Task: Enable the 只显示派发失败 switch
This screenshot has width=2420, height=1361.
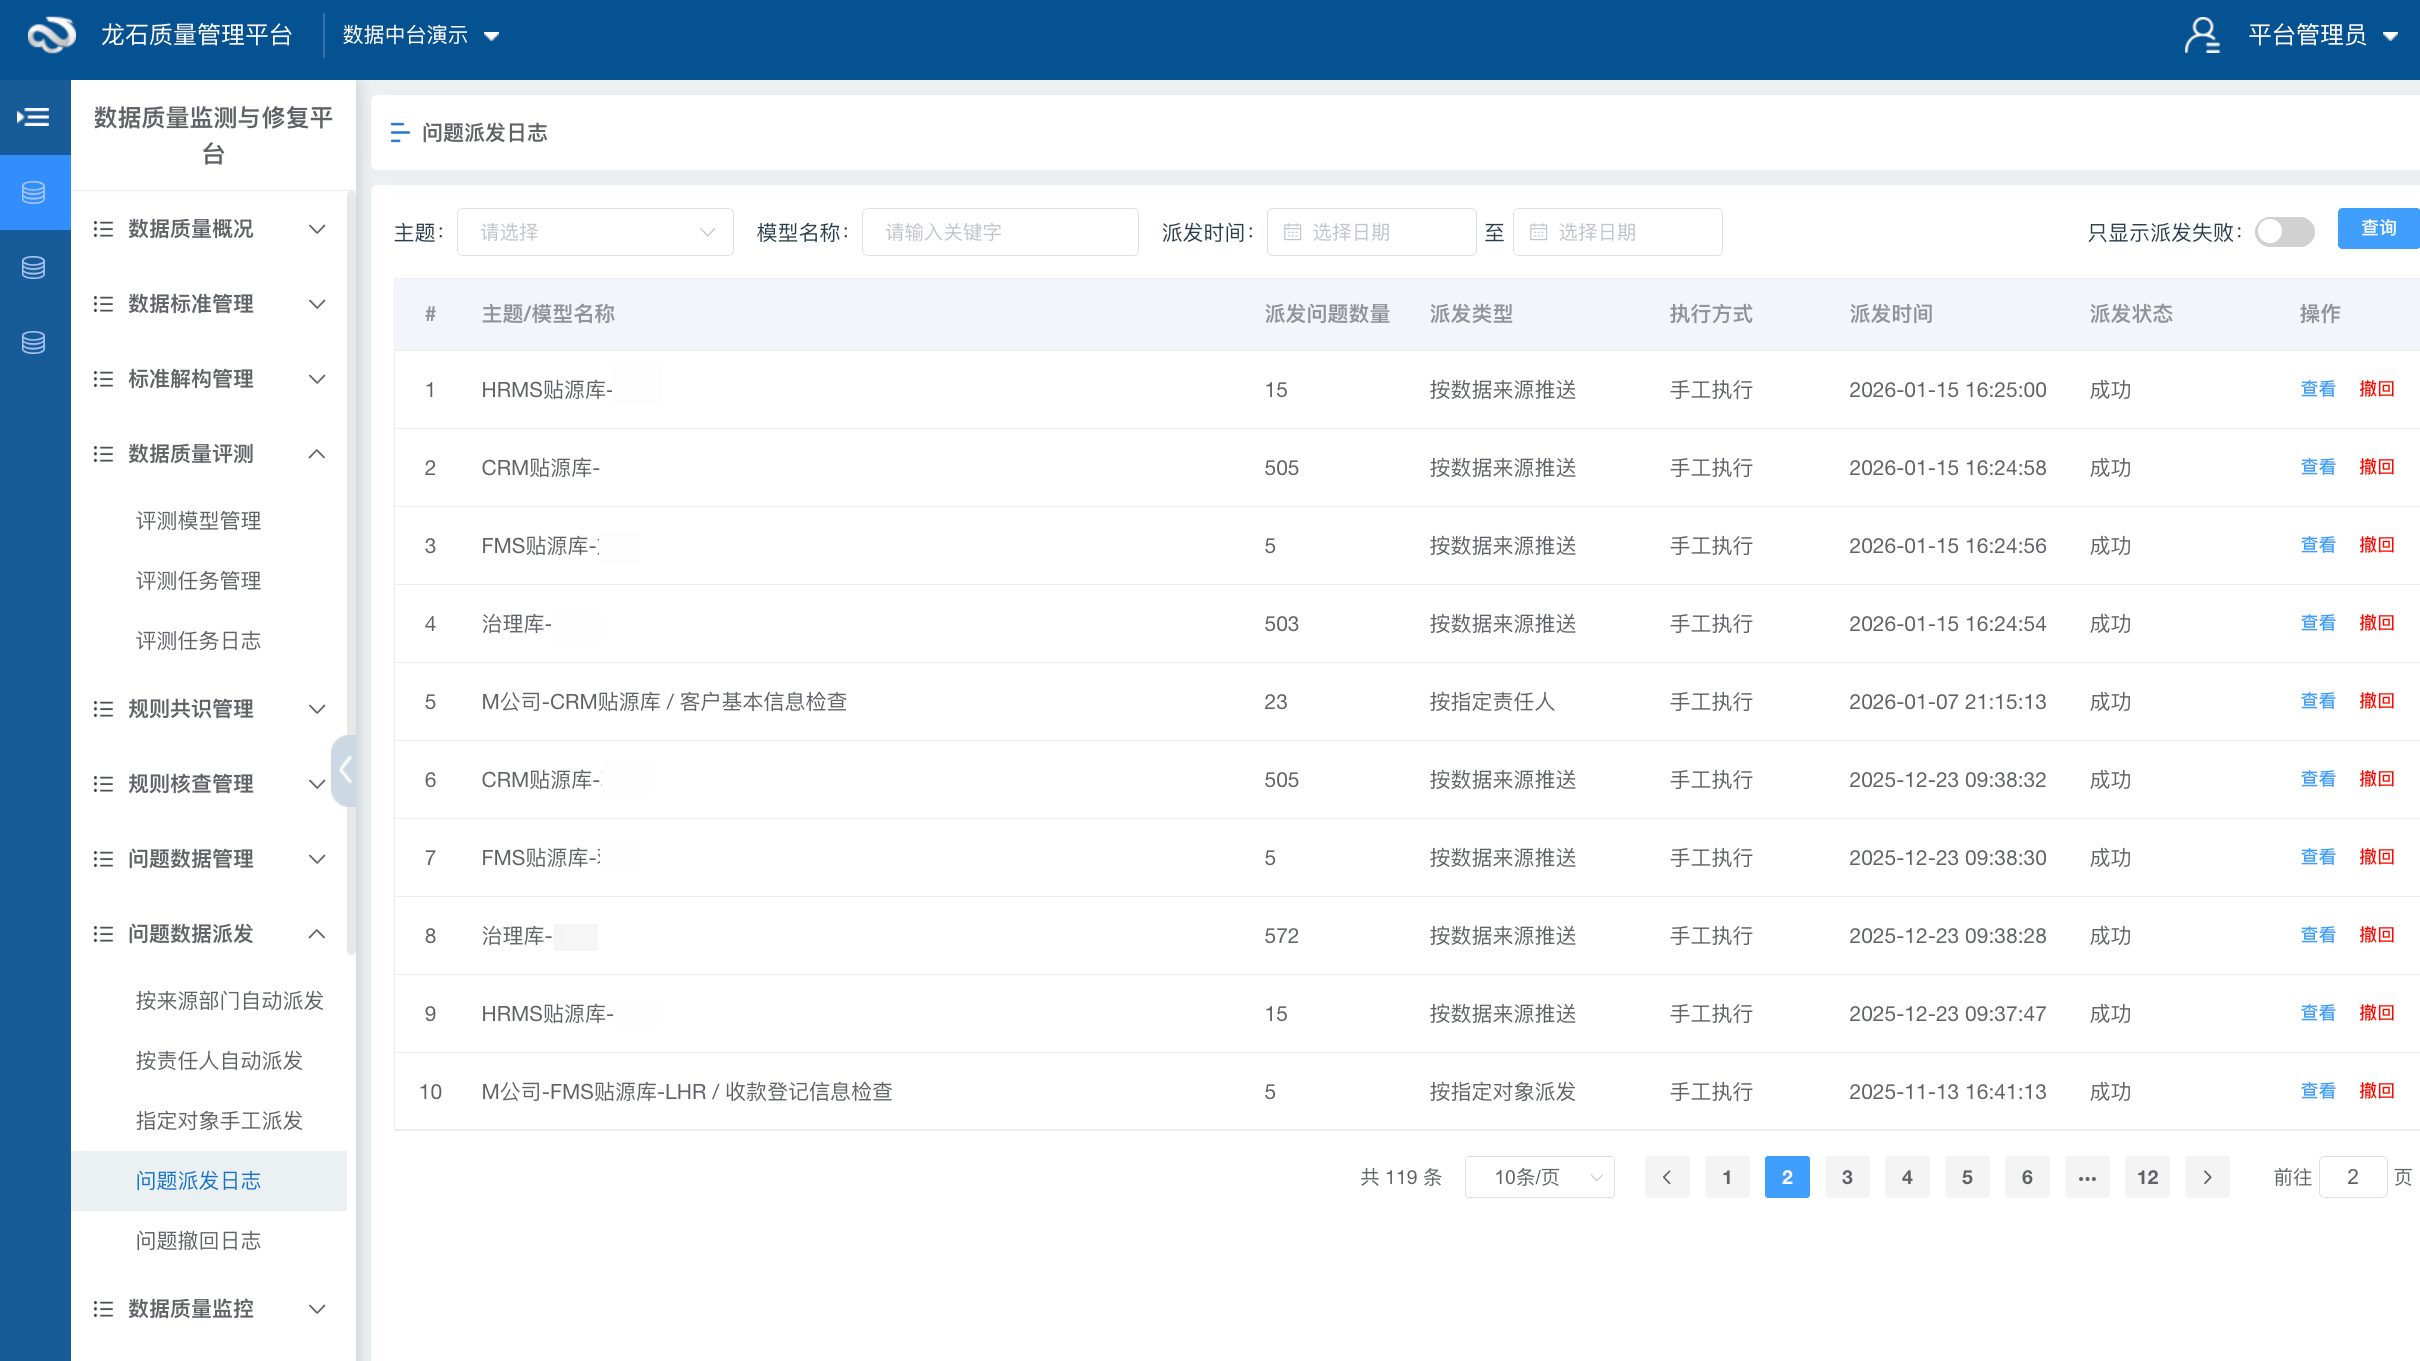Action: pyautogui.click(x=2284, y=231)
